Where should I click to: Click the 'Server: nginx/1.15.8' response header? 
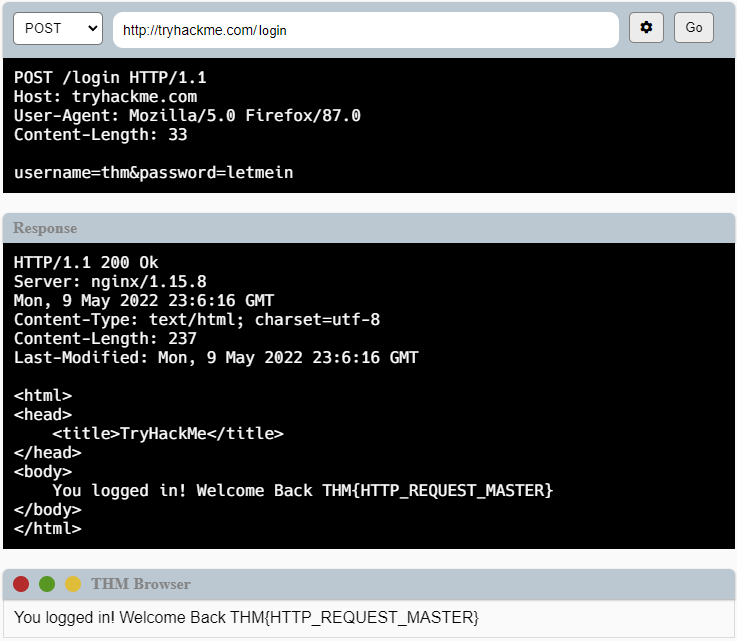coord(110,282)
